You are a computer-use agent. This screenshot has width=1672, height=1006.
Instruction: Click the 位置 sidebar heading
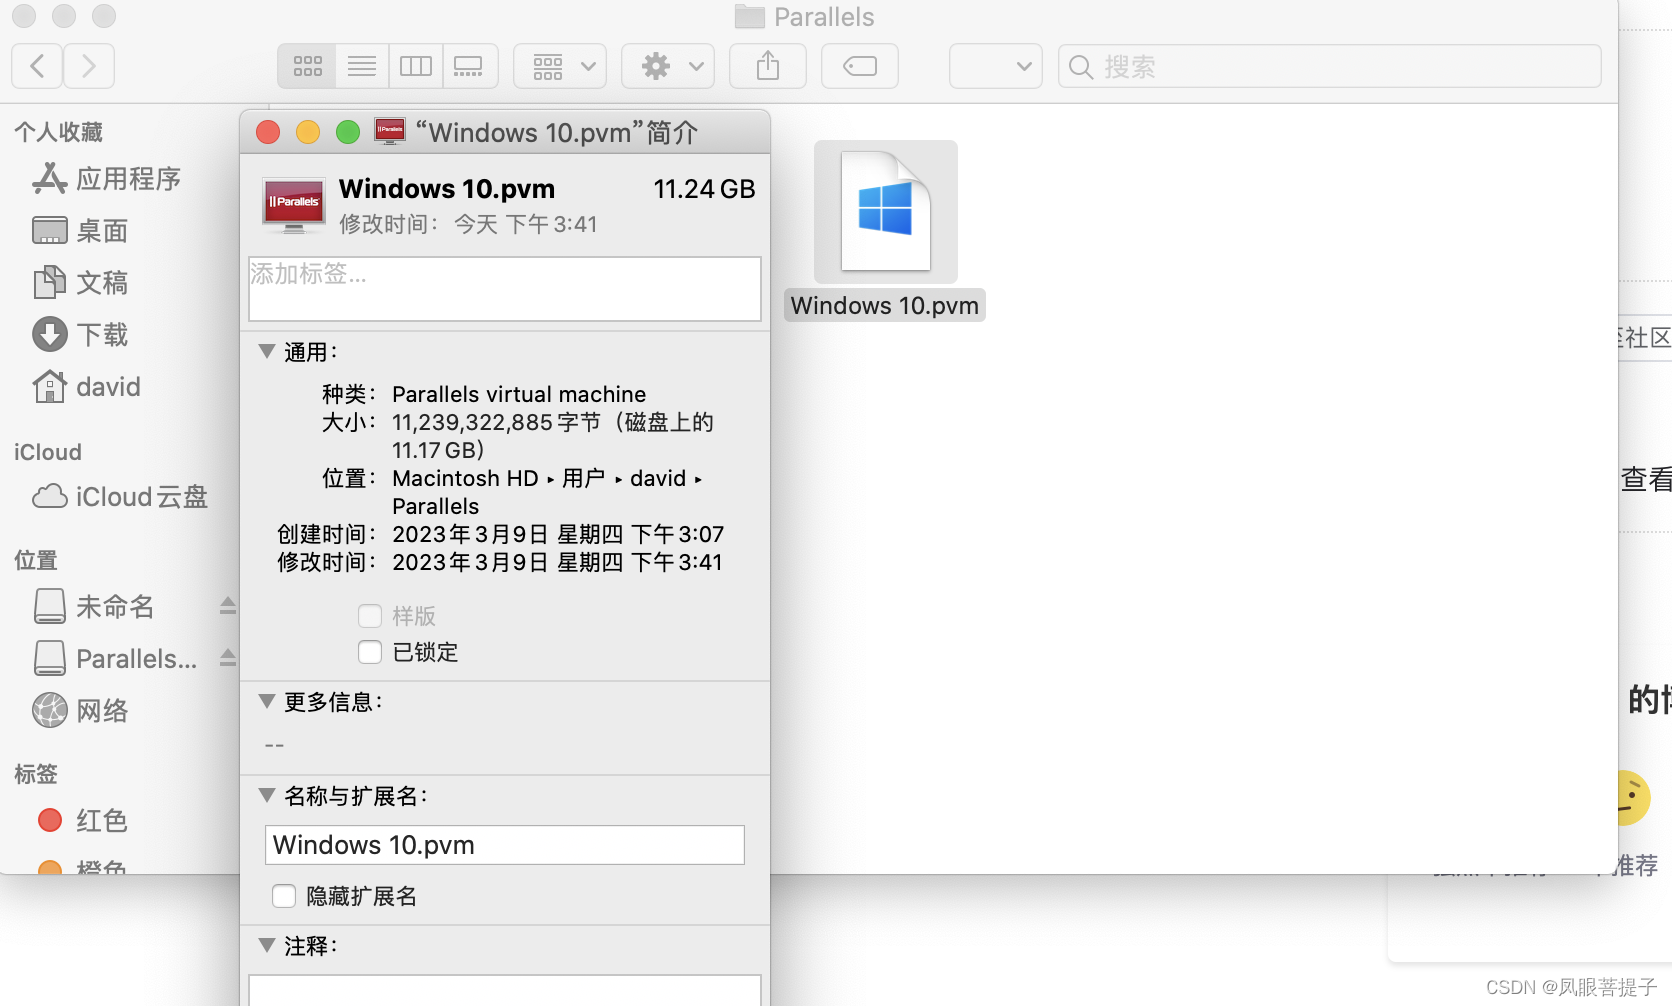(36, 560)
